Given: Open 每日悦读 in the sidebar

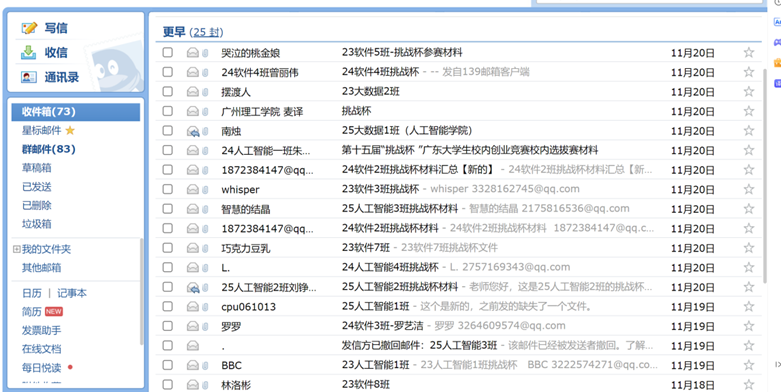Looking at the screenshot, I should tap(42, 368).
